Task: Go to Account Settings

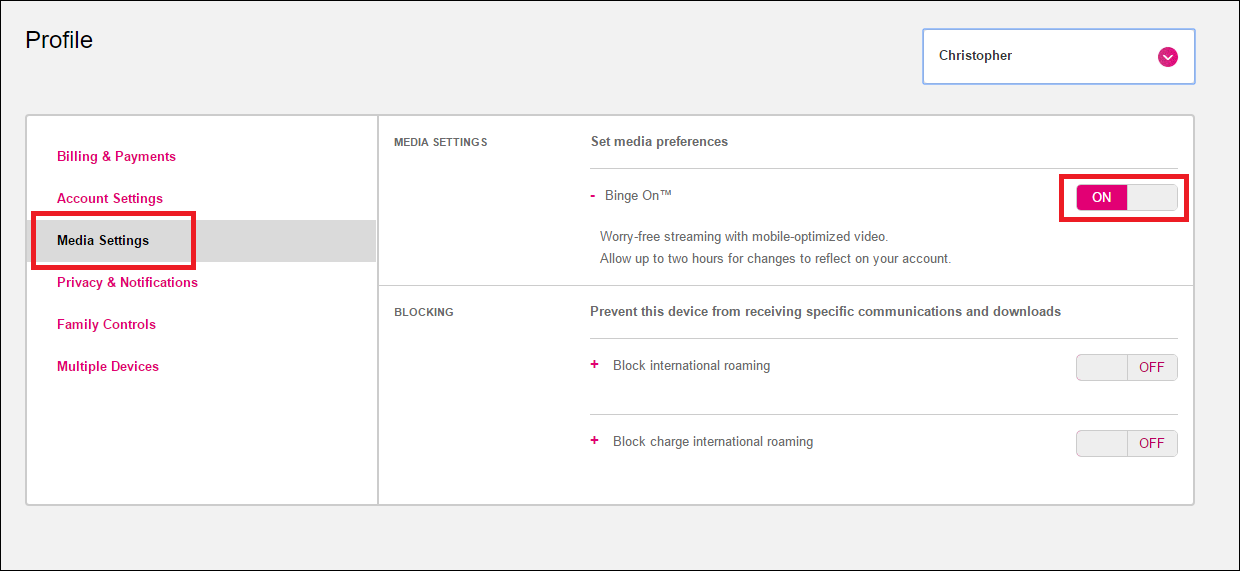Action: (110, 199)
